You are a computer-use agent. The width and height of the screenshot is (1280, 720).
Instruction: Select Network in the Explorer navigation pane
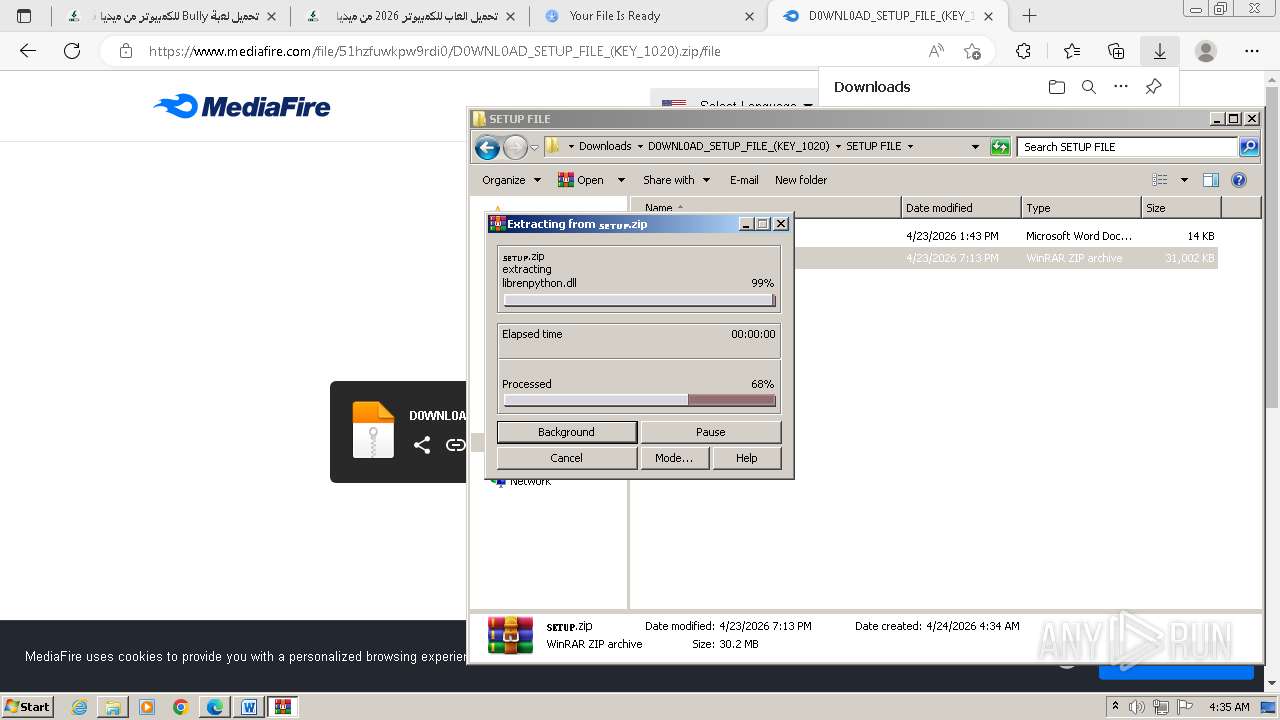coord(530,482)
